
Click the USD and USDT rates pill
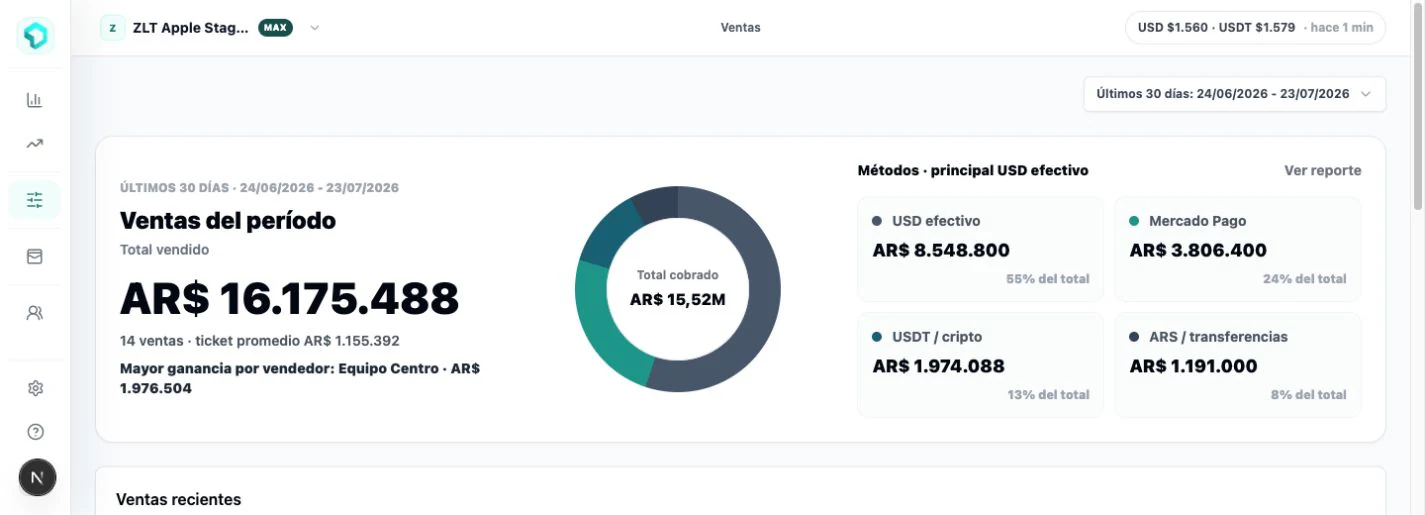coord(1255,28)
